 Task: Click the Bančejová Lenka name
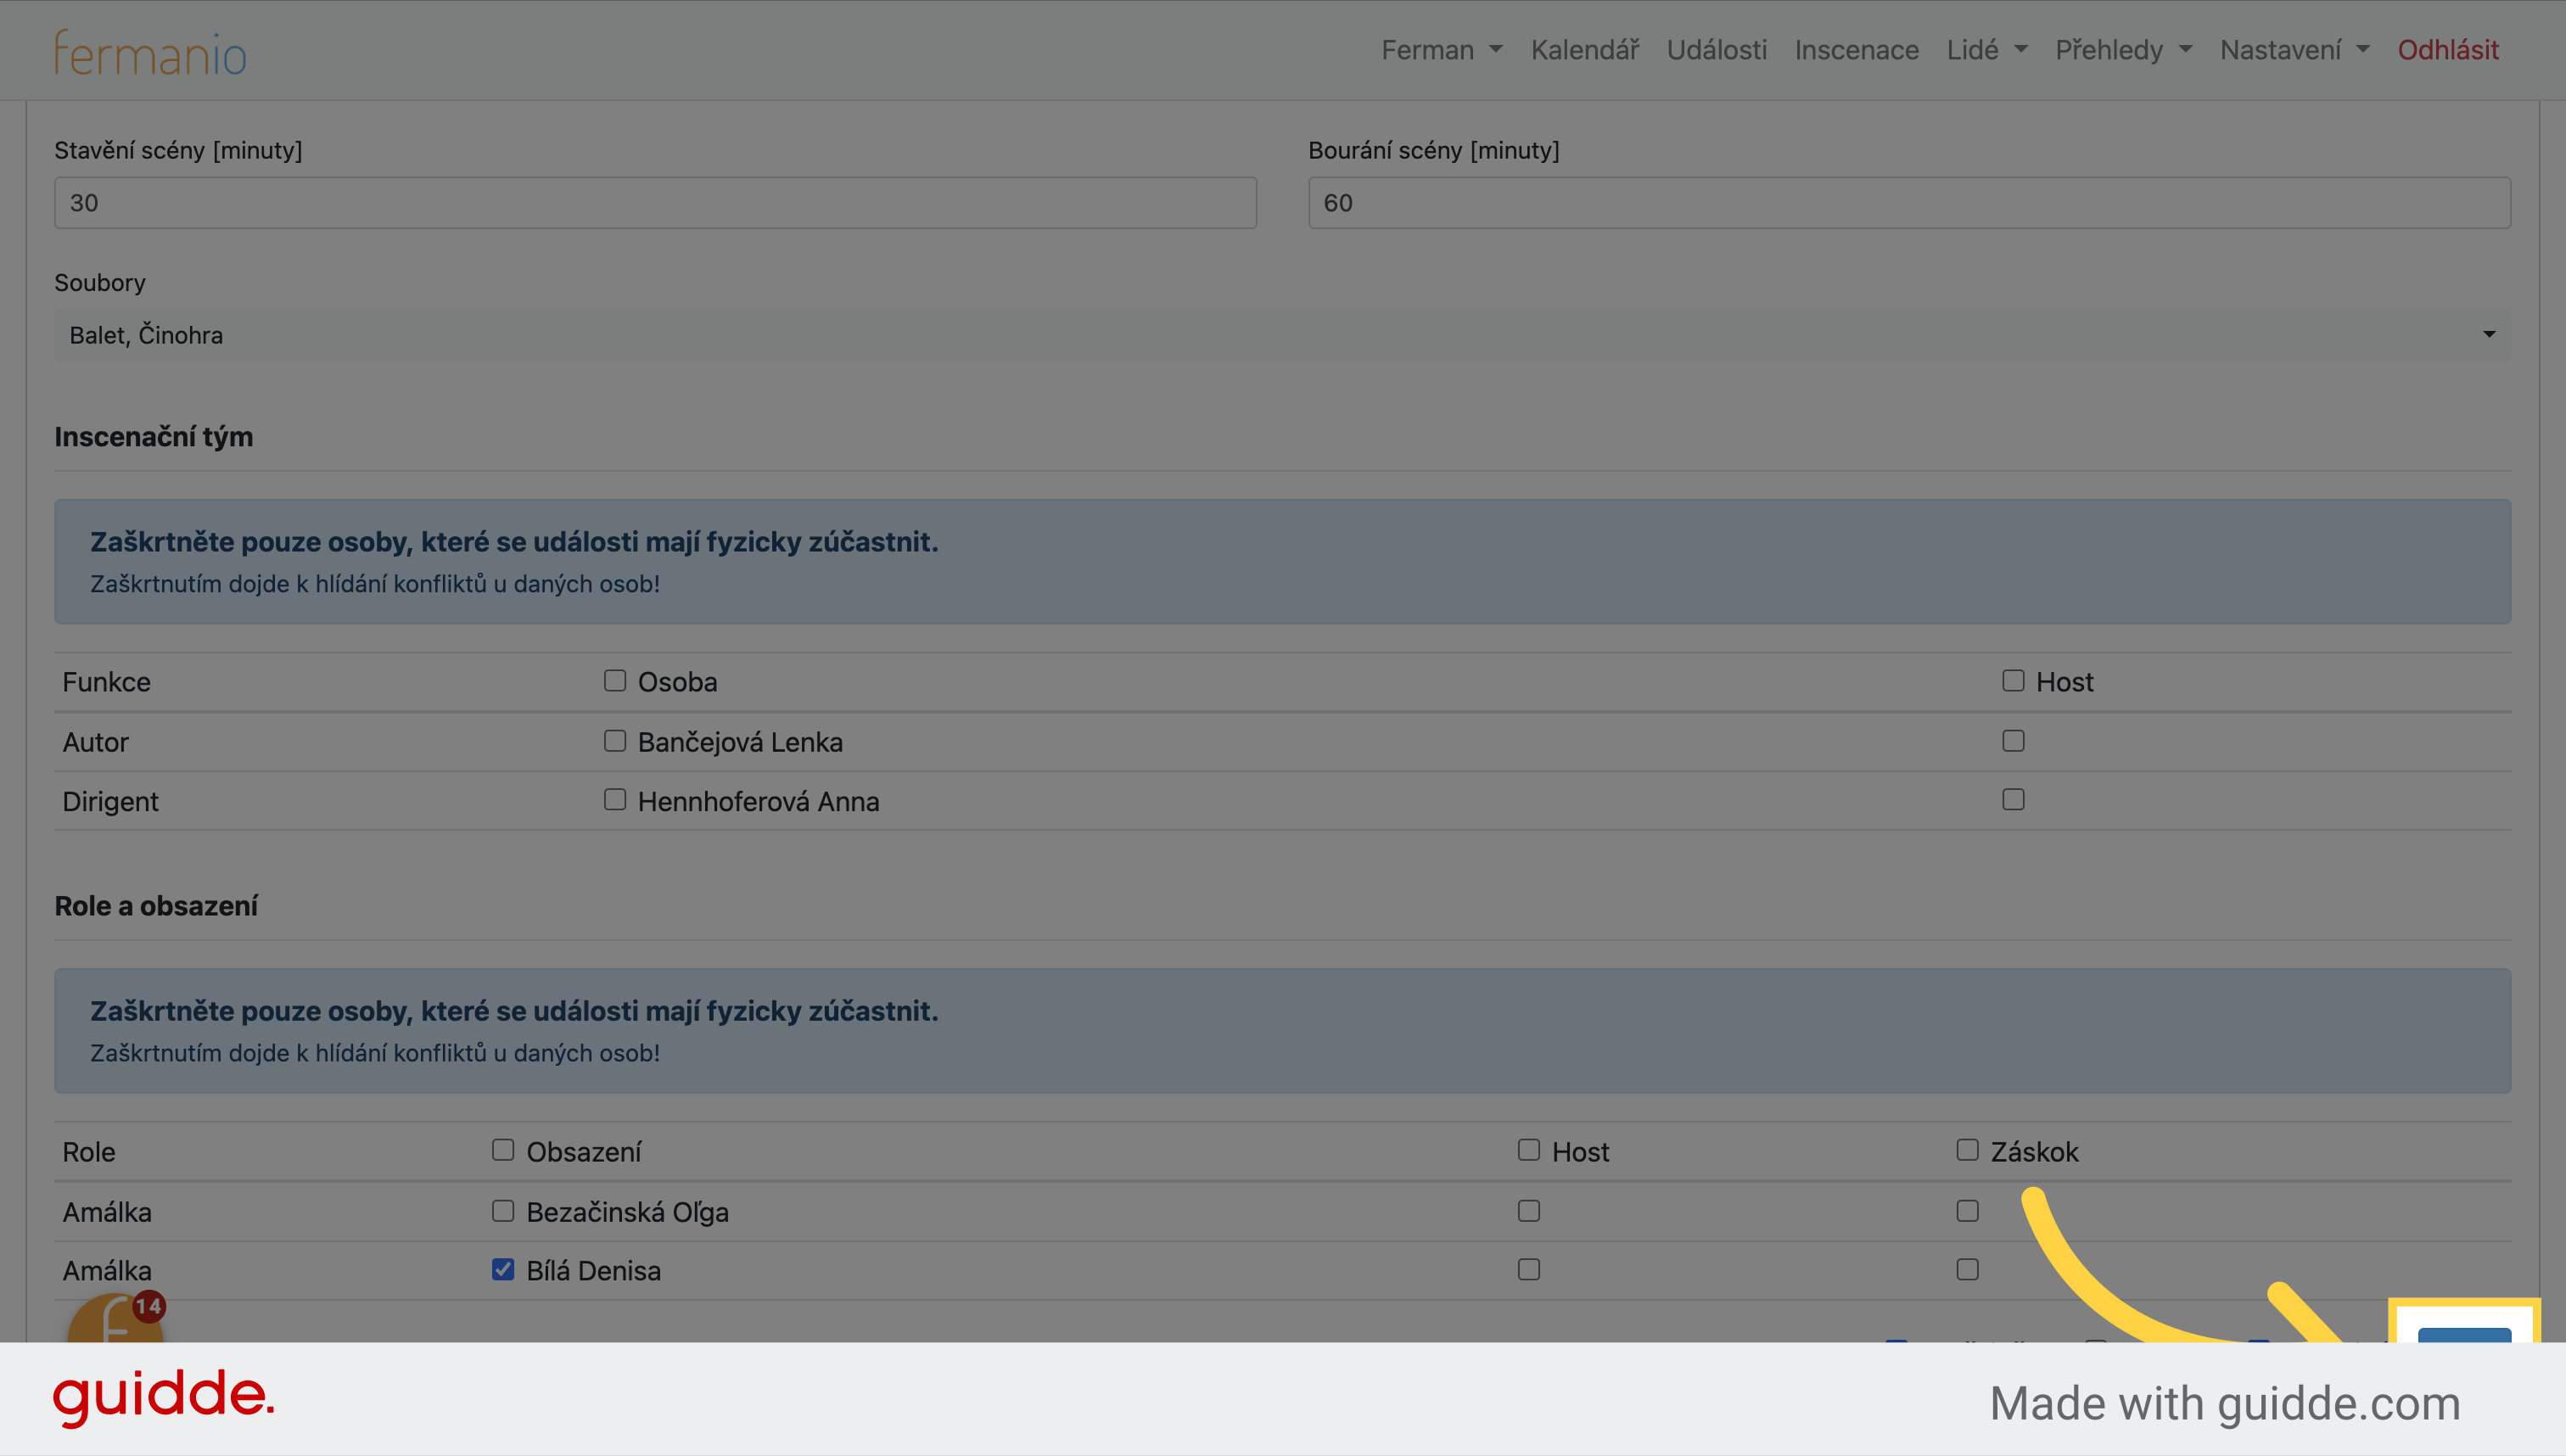[x=740, y=742]
